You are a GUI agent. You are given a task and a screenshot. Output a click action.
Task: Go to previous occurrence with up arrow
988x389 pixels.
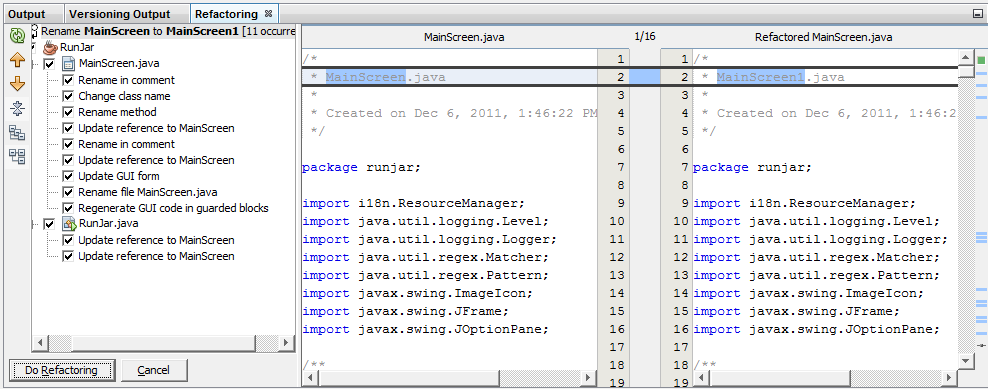click(17, 60)
